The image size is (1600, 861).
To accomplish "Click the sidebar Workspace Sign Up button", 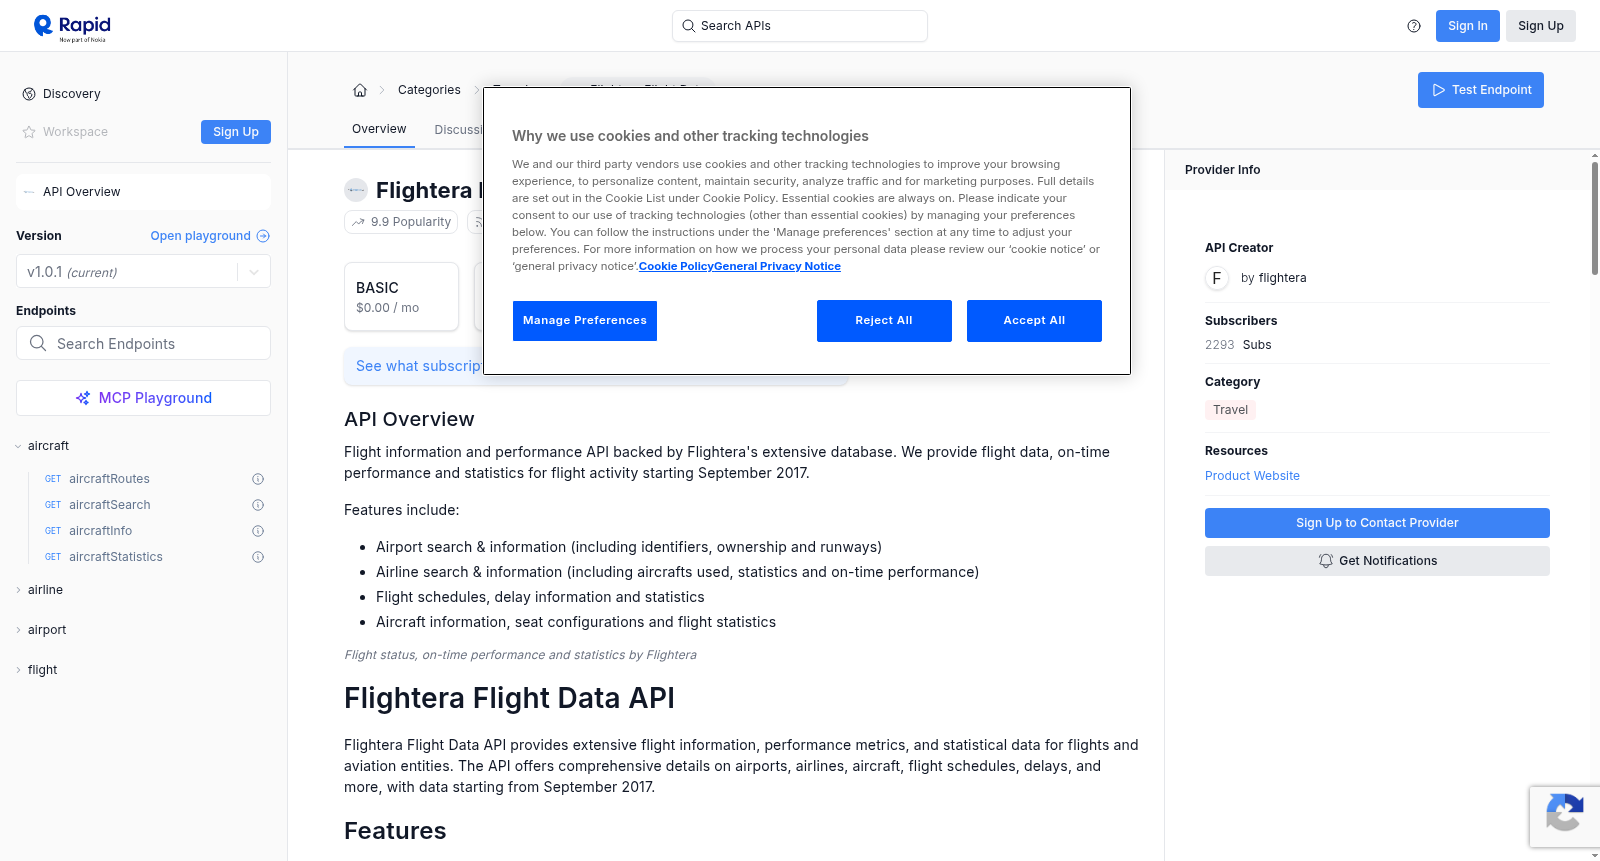I will [x=236, y=132].
